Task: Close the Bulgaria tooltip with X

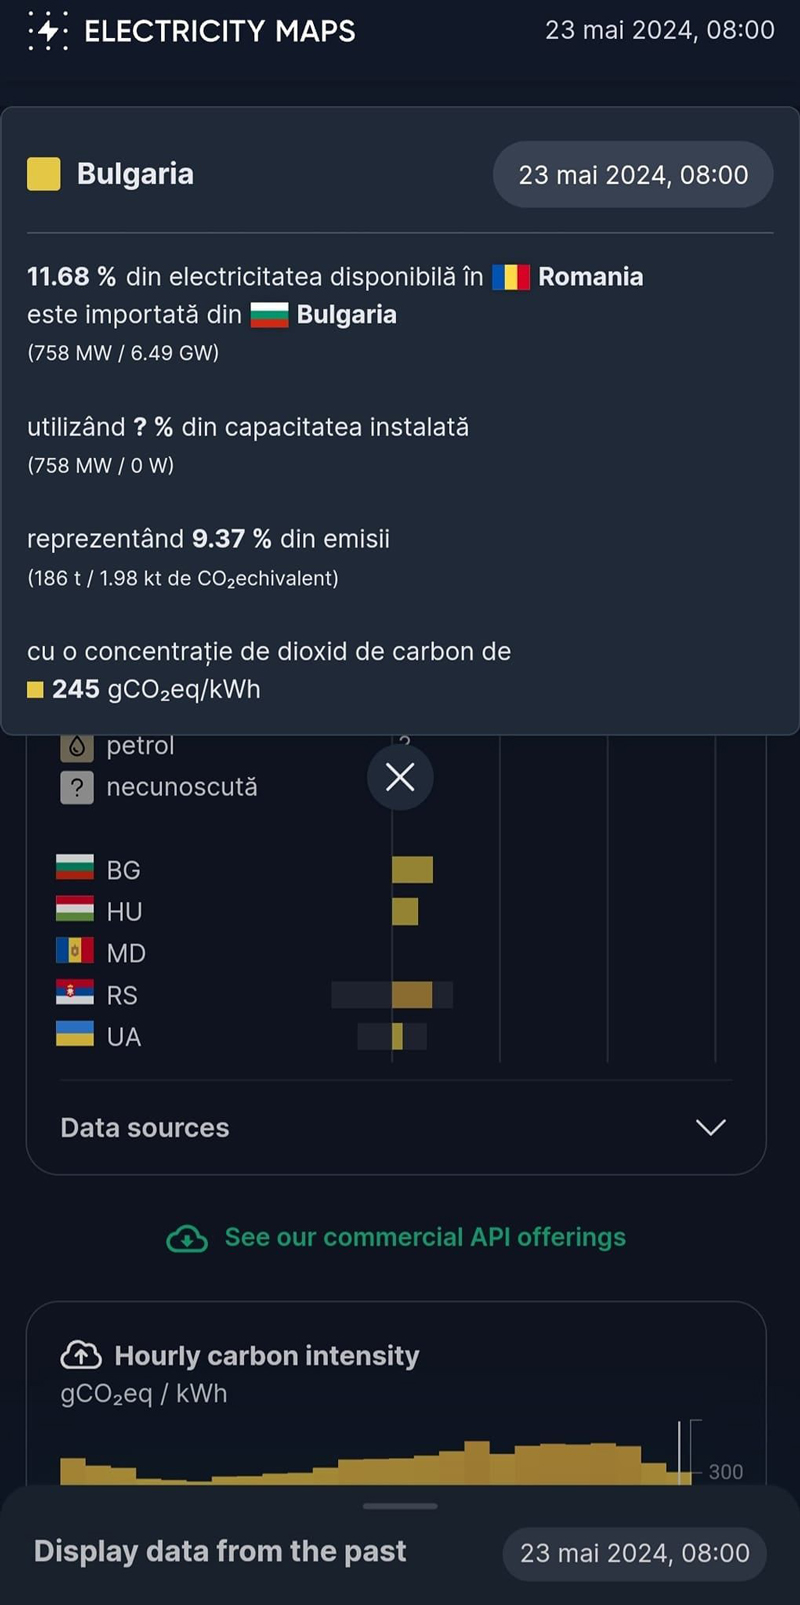Action: coord(400,777)
